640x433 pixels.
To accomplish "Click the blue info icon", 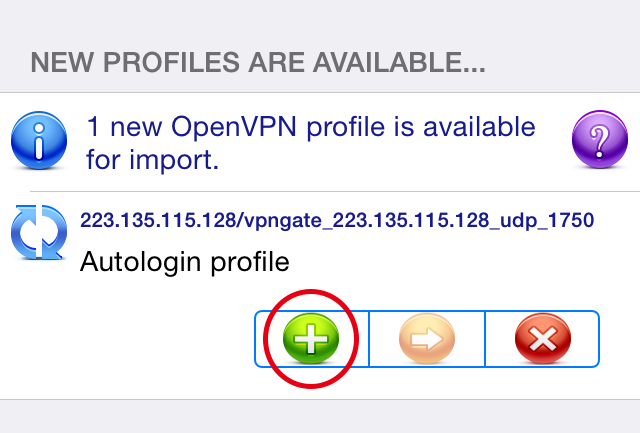I will (x=39, y=140).
